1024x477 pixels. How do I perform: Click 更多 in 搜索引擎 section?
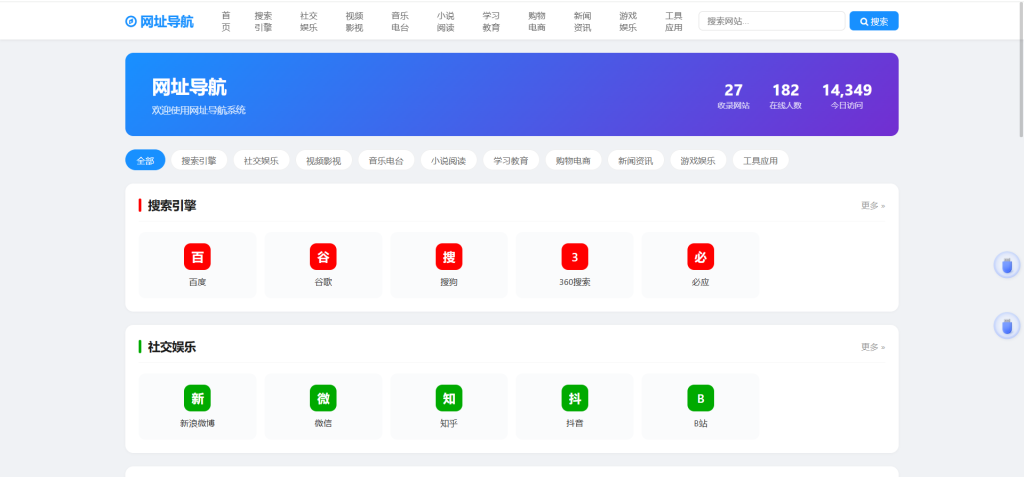tap(873, 205)
